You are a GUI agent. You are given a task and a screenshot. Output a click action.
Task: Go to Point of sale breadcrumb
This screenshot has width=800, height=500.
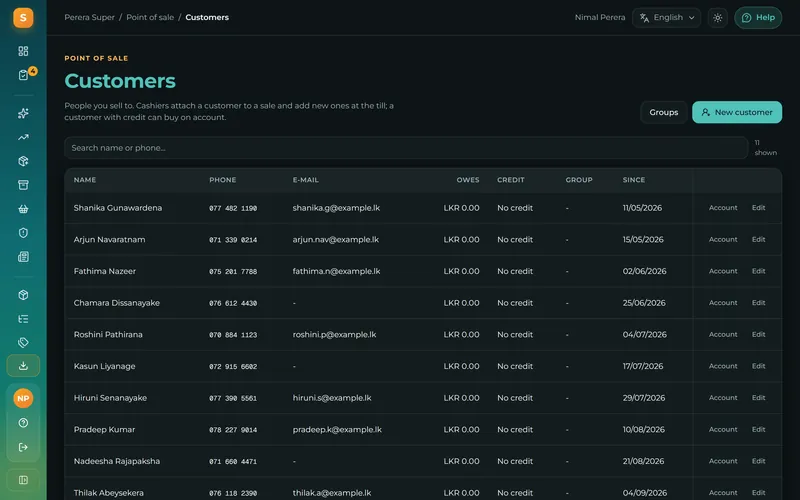(x=150, y=17)
